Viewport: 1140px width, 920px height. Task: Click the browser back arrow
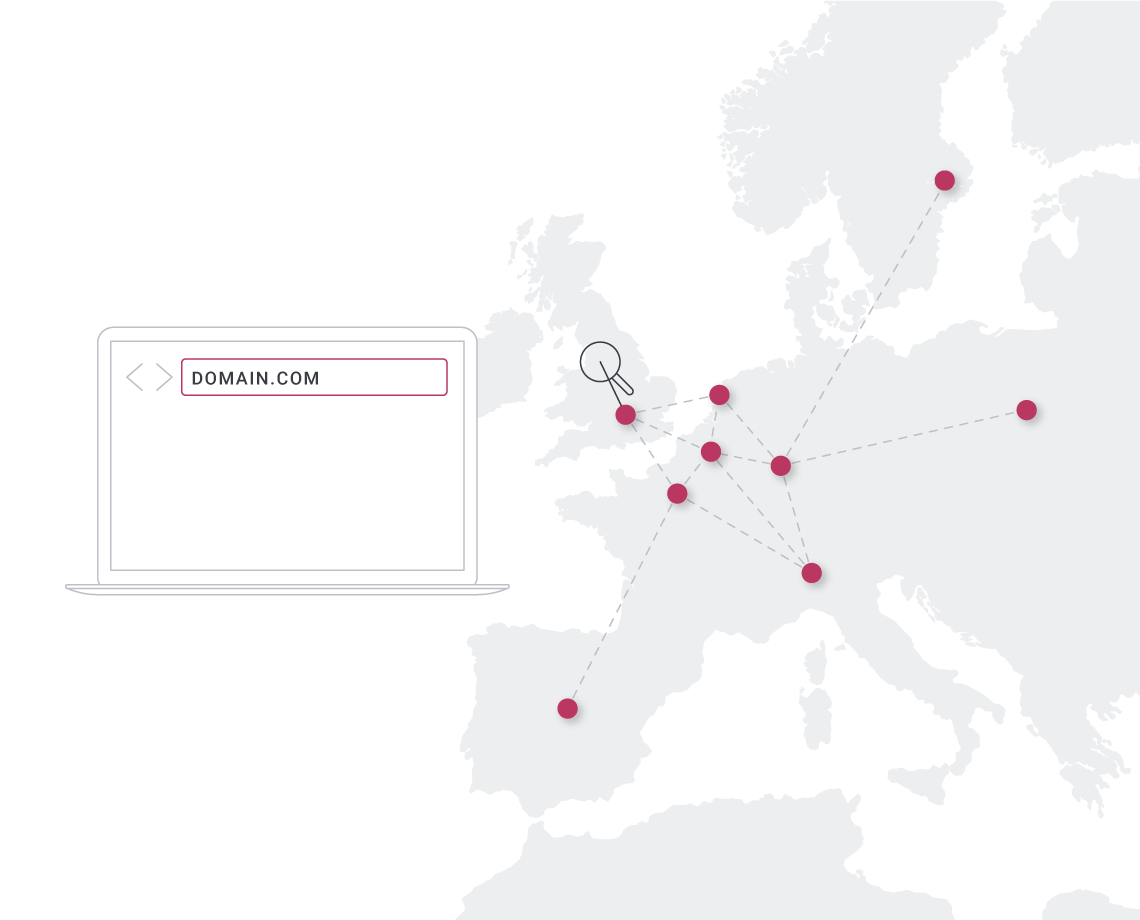(x=134, y=377)
